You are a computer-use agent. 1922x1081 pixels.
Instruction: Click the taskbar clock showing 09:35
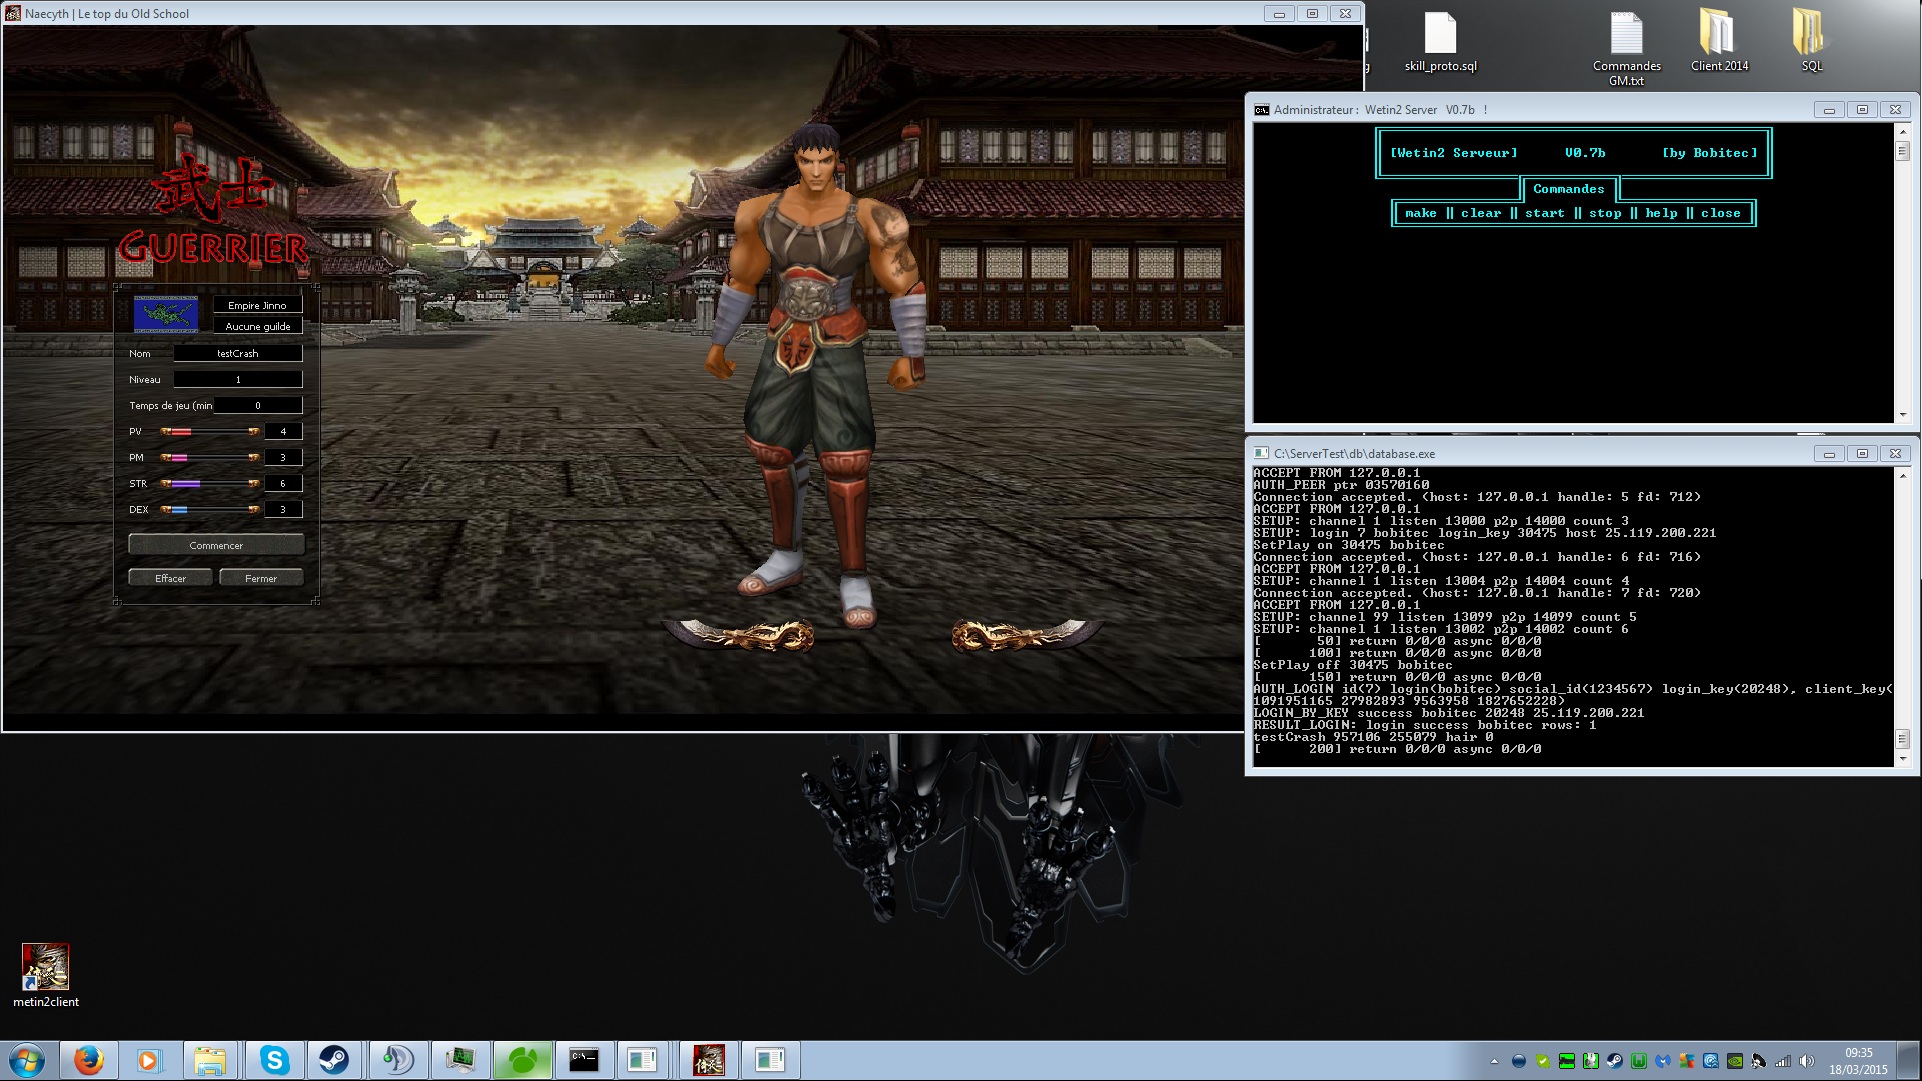(1858, 1061)
